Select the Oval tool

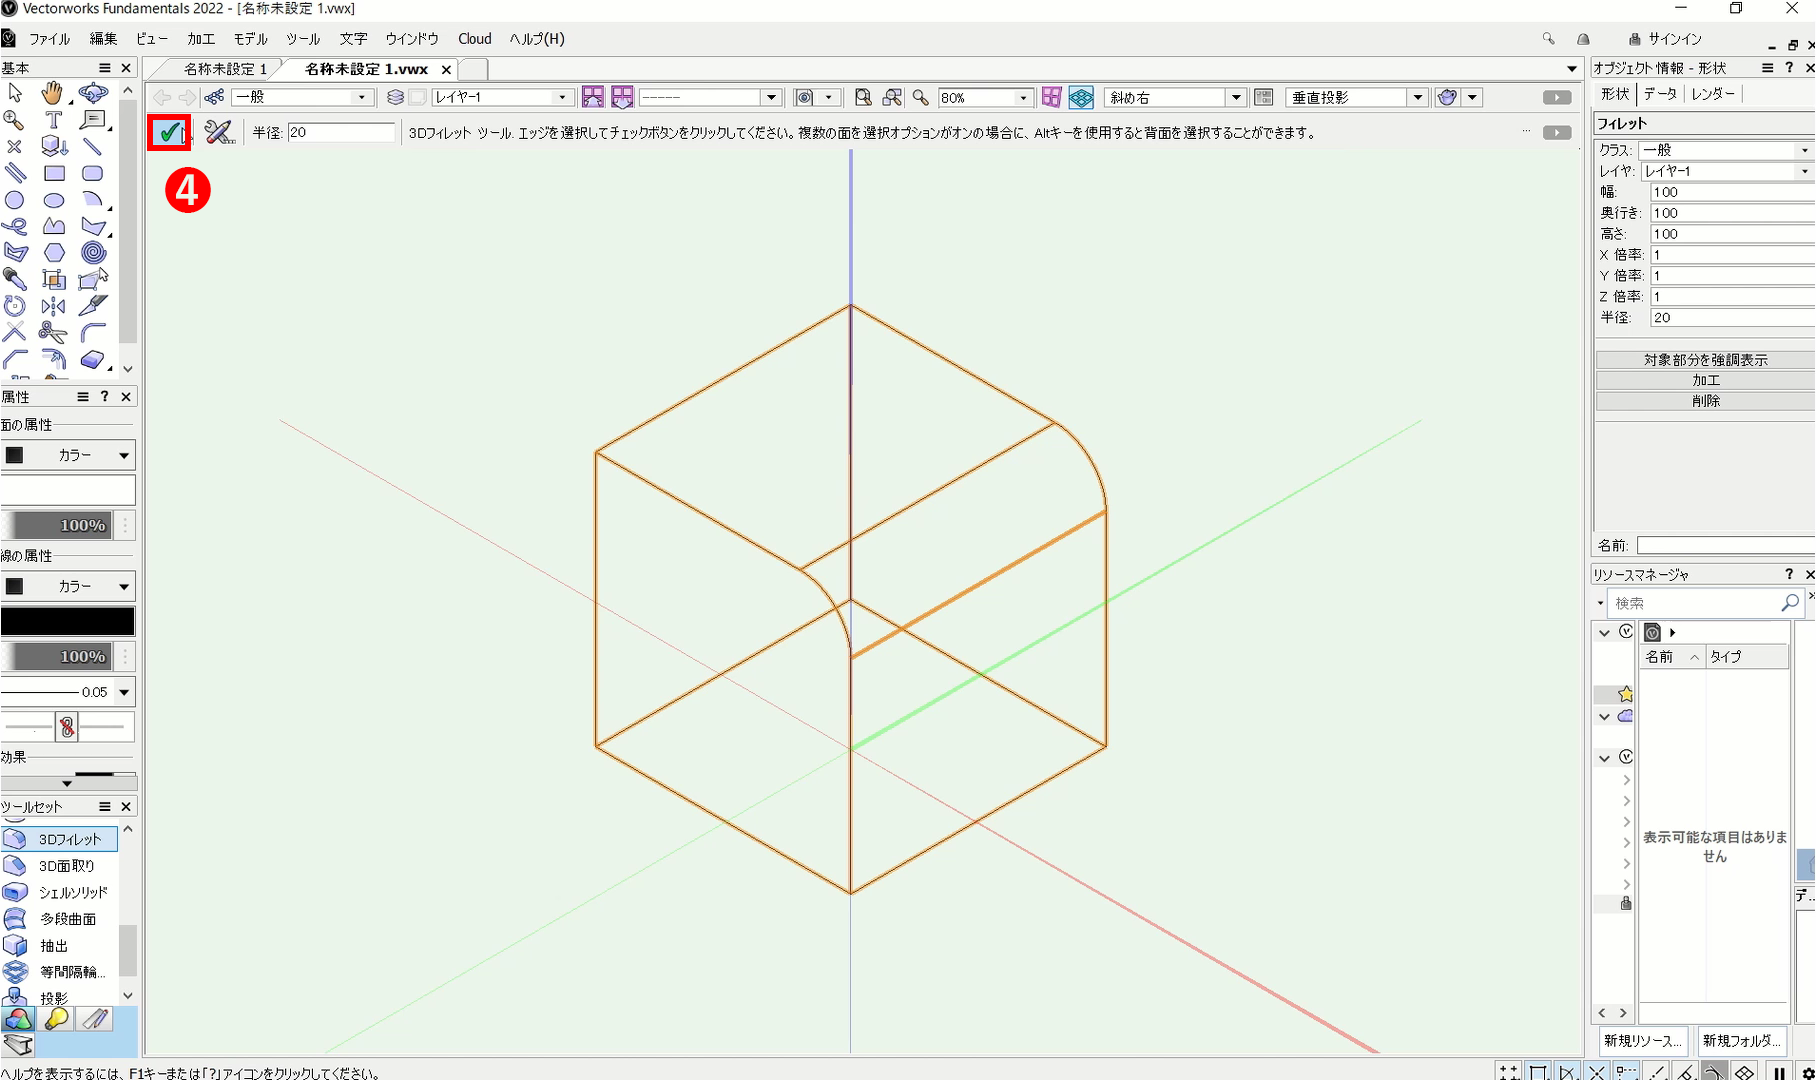(x=53, y=200)
